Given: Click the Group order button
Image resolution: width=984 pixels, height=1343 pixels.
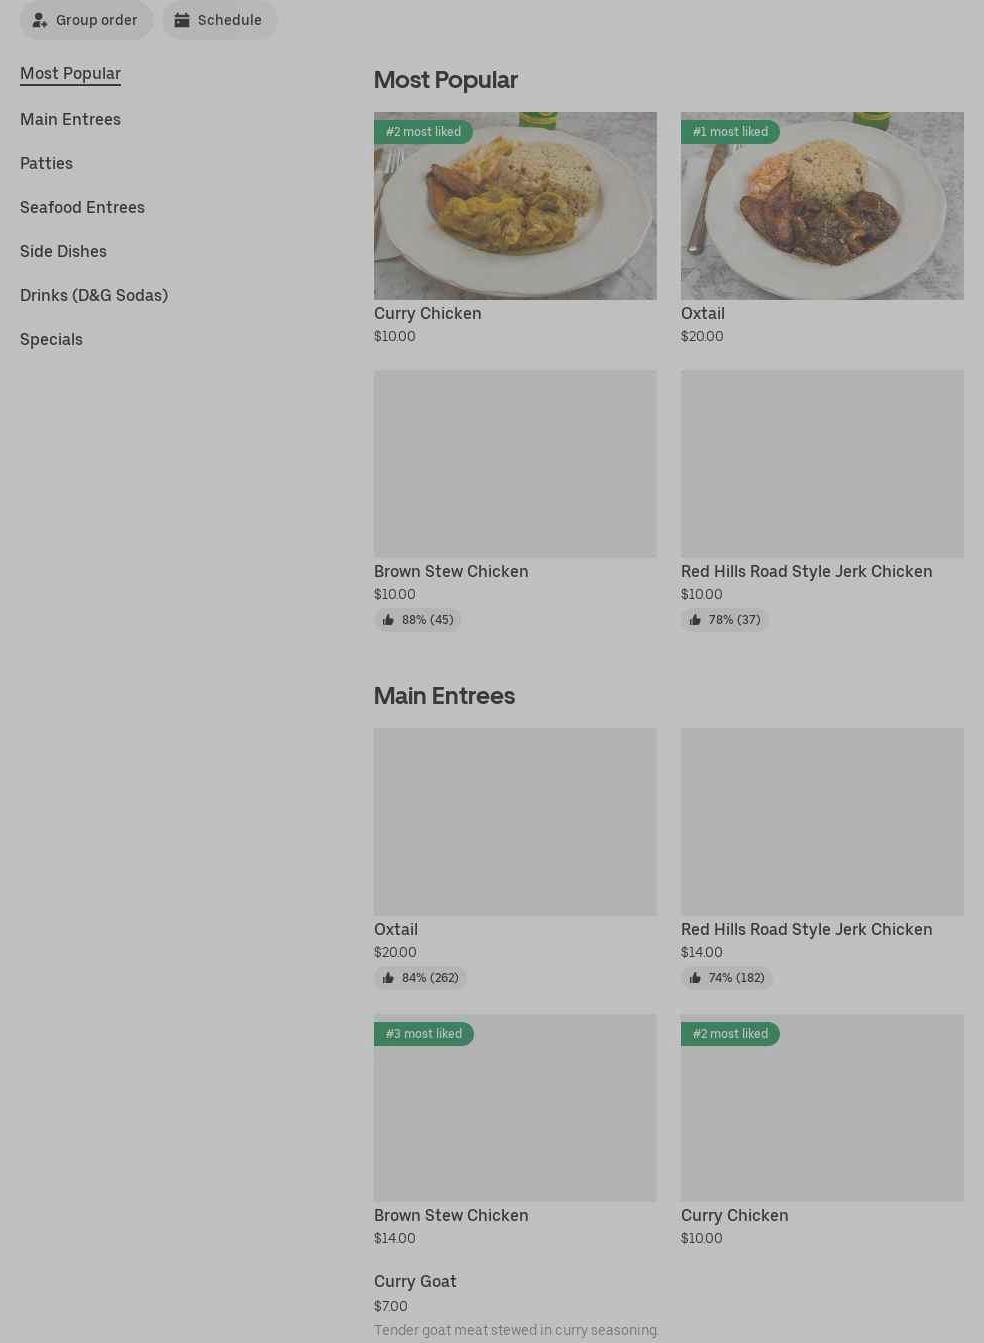Looking at the screenshot, I should click(86, 20).
